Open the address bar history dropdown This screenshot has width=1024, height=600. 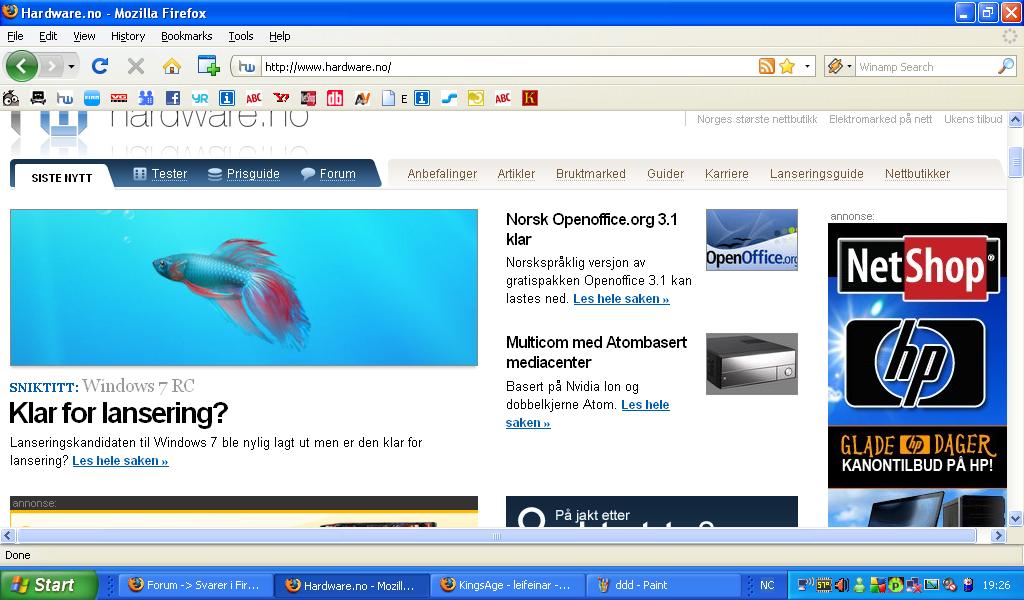click(x=807, y=66)
